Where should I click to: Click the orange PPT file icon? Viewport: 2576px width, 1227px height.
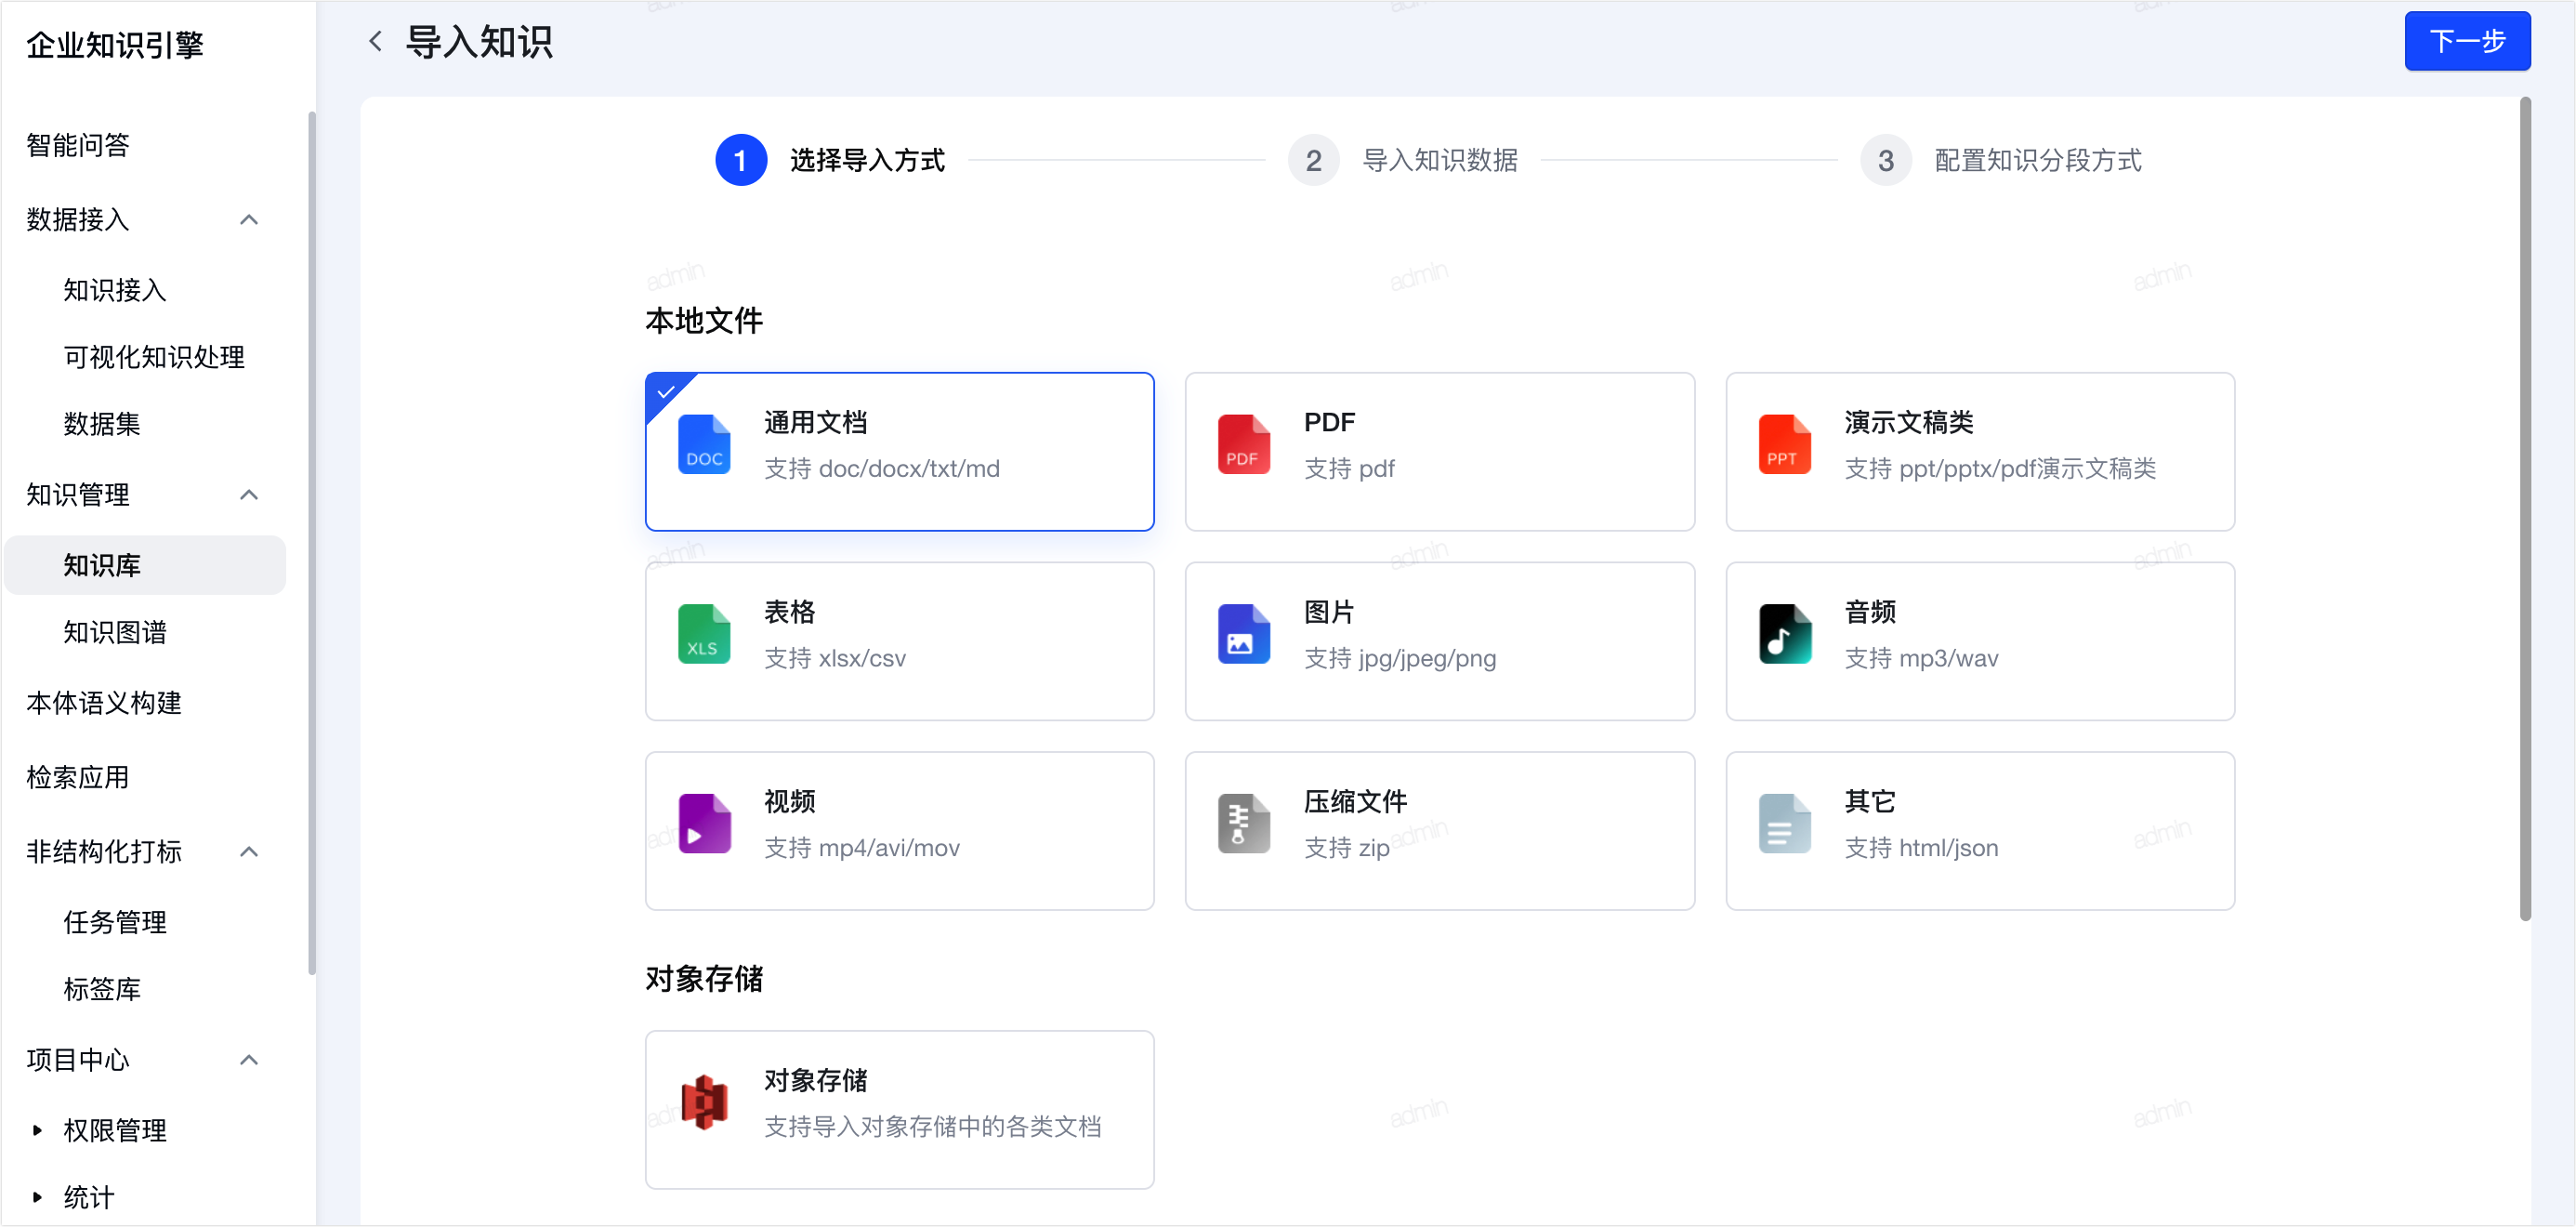click(1784, 444)
